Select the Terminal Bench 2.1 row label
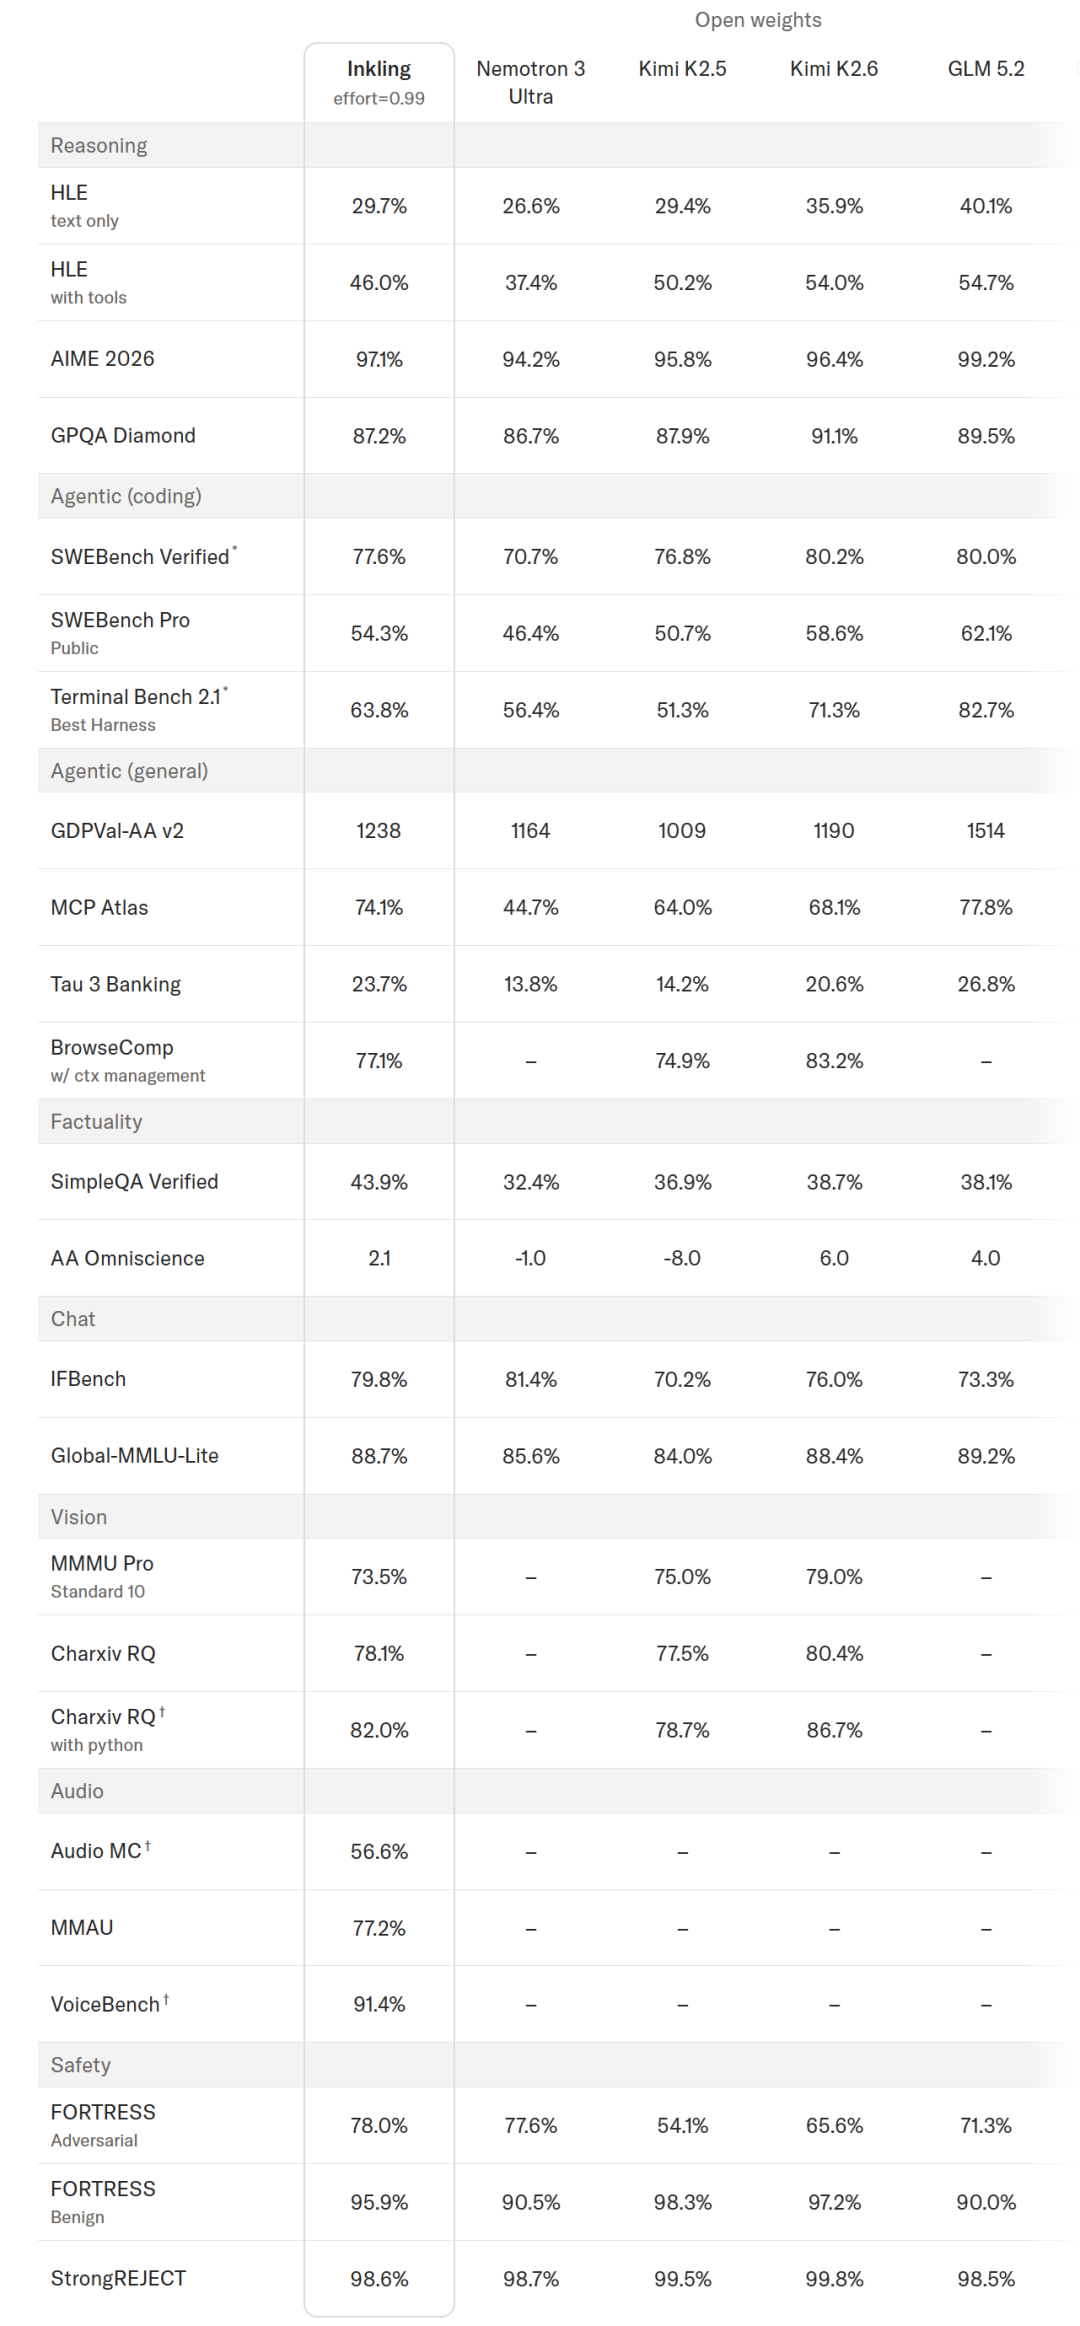Screen dimensions: 1080x2326 139,709
